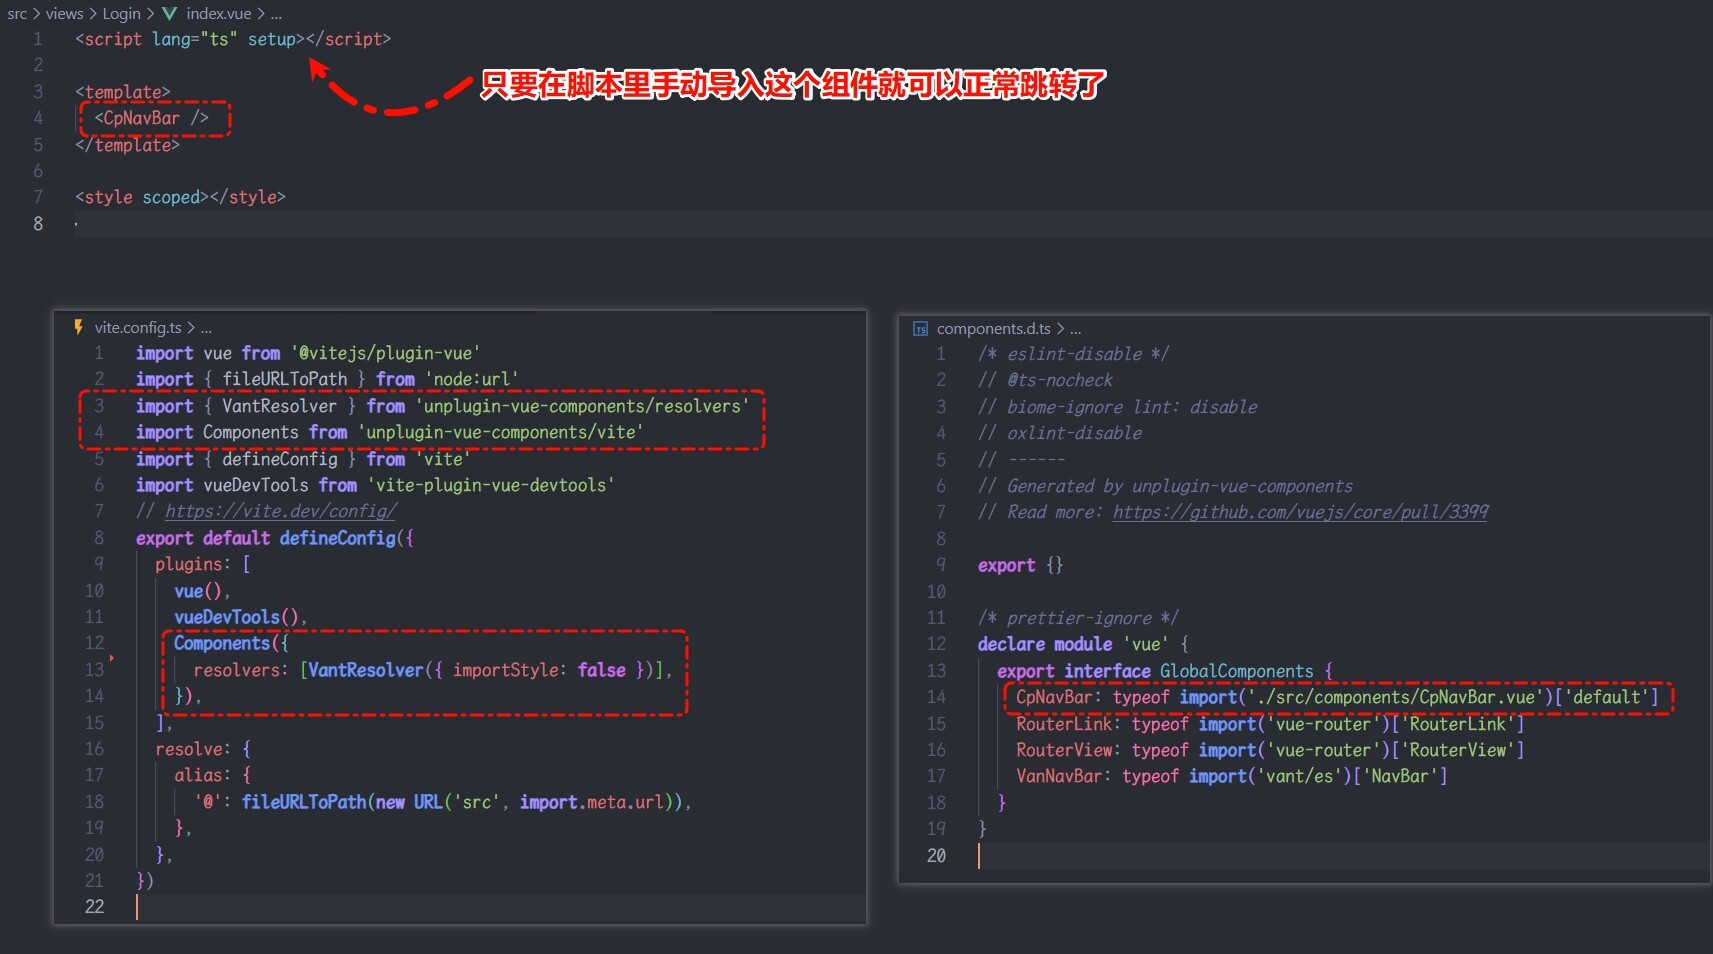Click the vite.config.ts file name breadcrumb

point(138,327)
